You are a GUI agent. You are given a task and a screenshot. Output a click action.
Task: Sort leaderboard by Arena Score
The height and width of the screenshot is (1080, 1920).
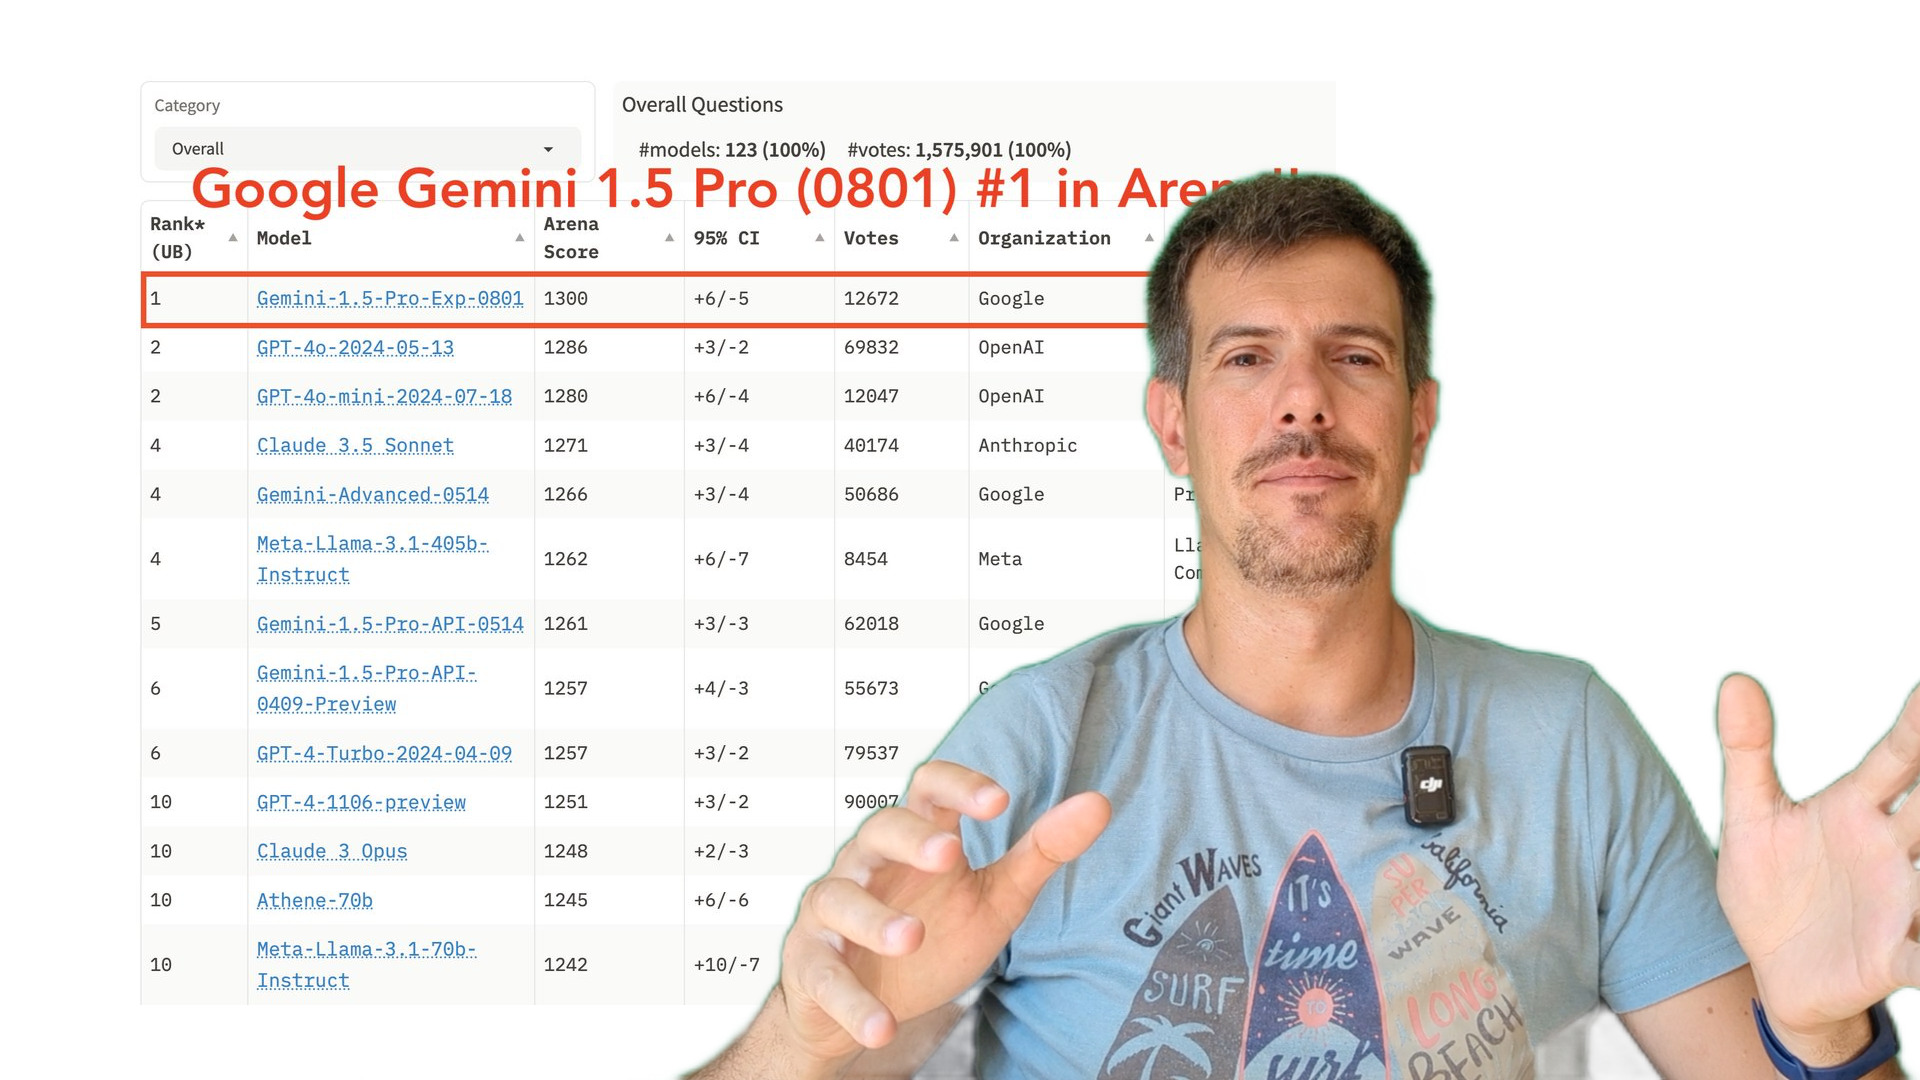pyautogui.click(x=668, y=238)
